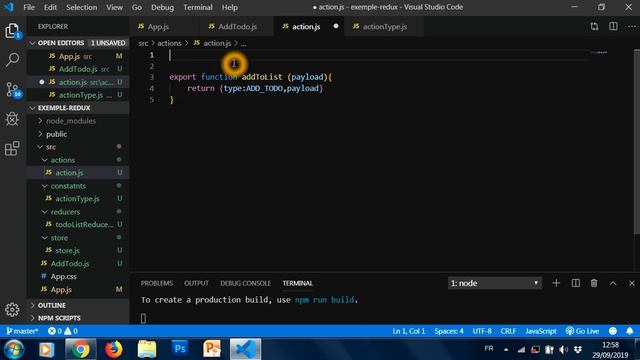
Task: Maximize the panel with up chevron
Action: (x=613, y=283)
